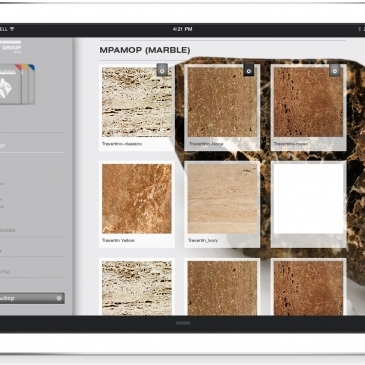Select the Travertin_Ivory sample

pyautogui.click(x=222, y=204)
